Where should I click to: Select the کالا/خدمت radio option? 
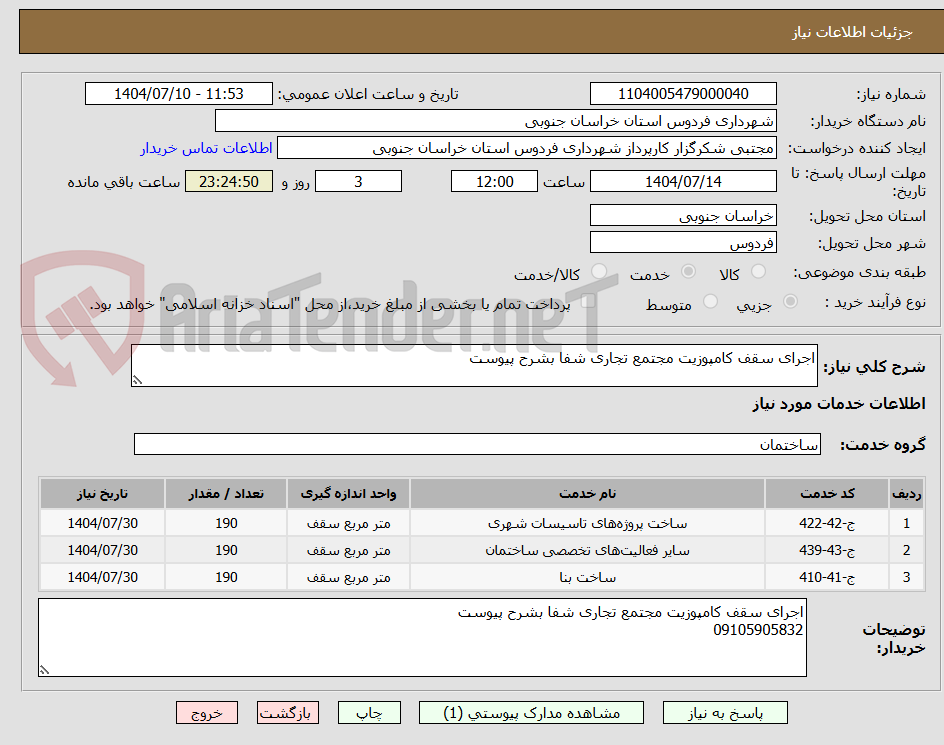[597, 272]
